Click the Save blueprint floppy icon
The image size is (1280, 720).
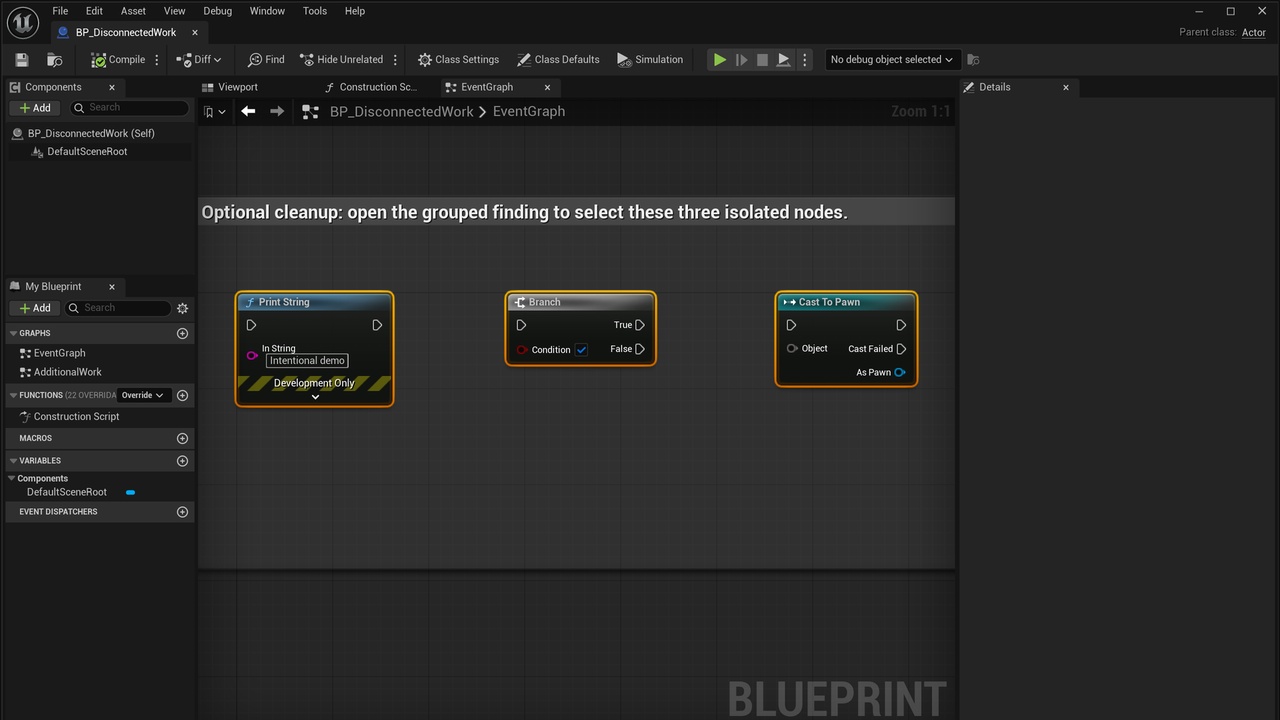pos(22,60)
